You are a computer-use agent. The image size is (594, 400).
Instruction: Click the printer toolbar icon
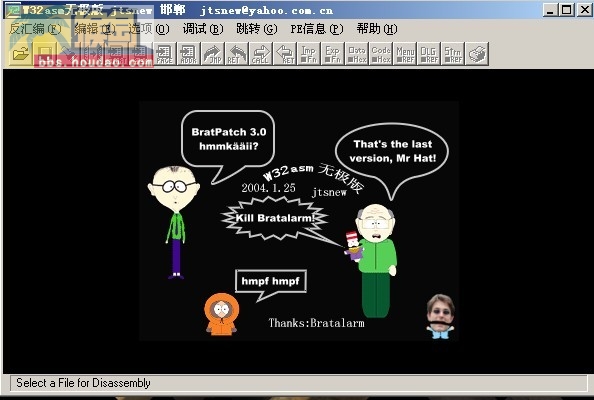(x=477, y=54)
